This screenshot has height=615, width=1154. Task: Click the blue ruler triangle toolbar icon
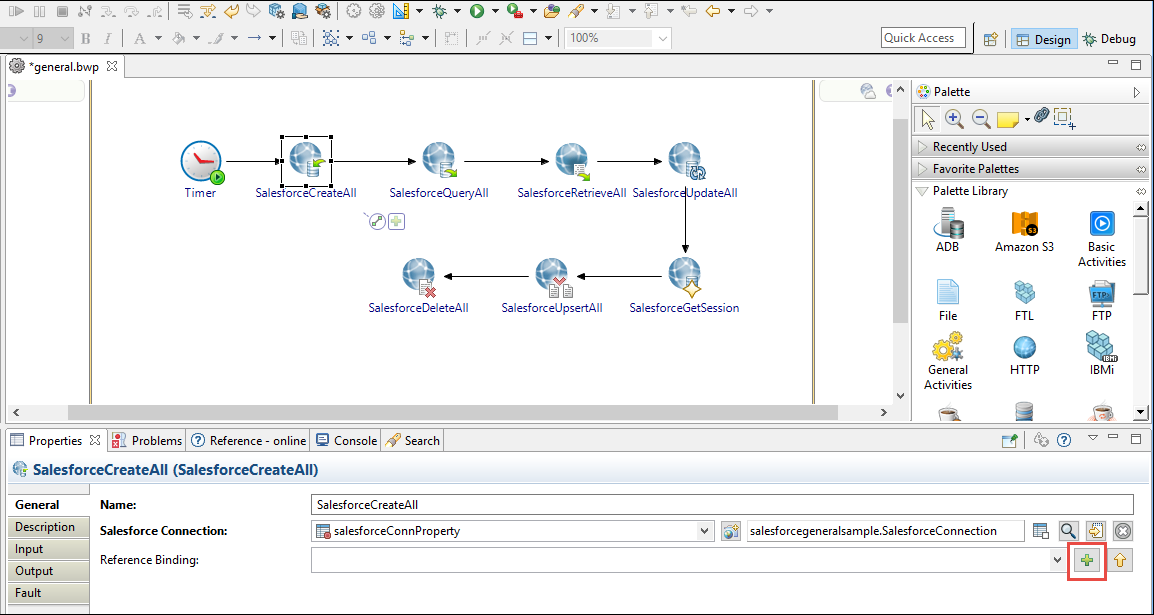click(400, 11)
